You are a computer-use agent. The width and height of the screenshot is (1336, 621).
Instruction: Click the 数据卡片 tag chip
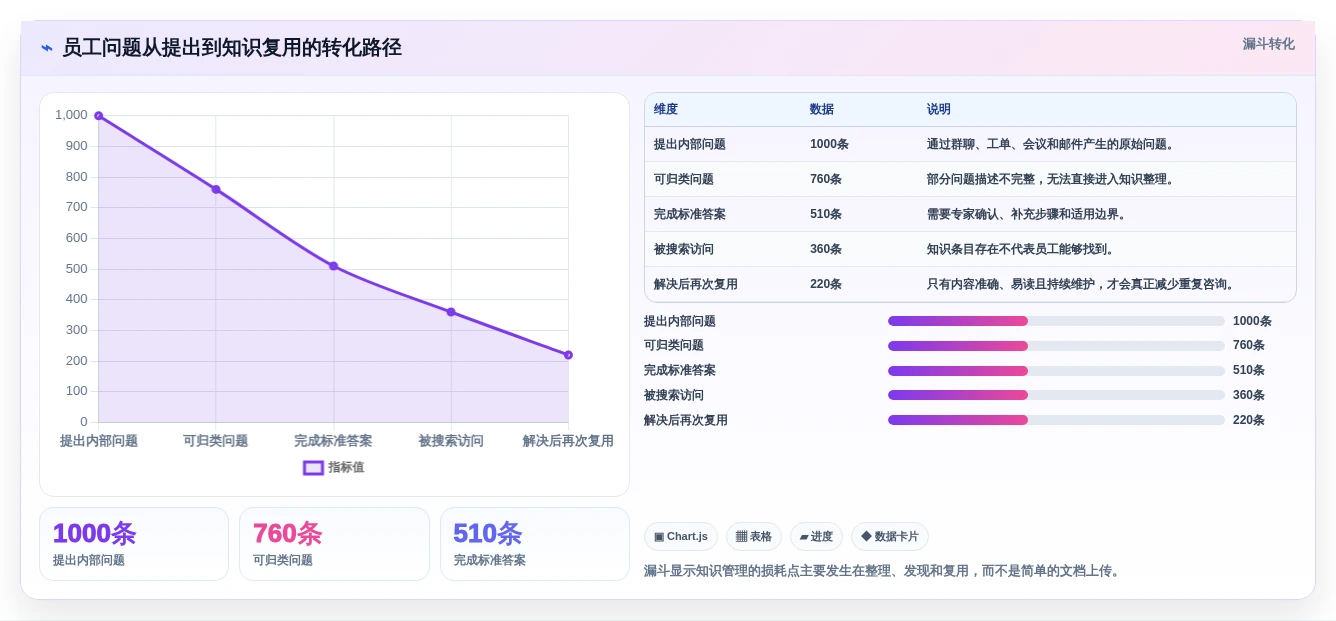(x=890, y=537)
